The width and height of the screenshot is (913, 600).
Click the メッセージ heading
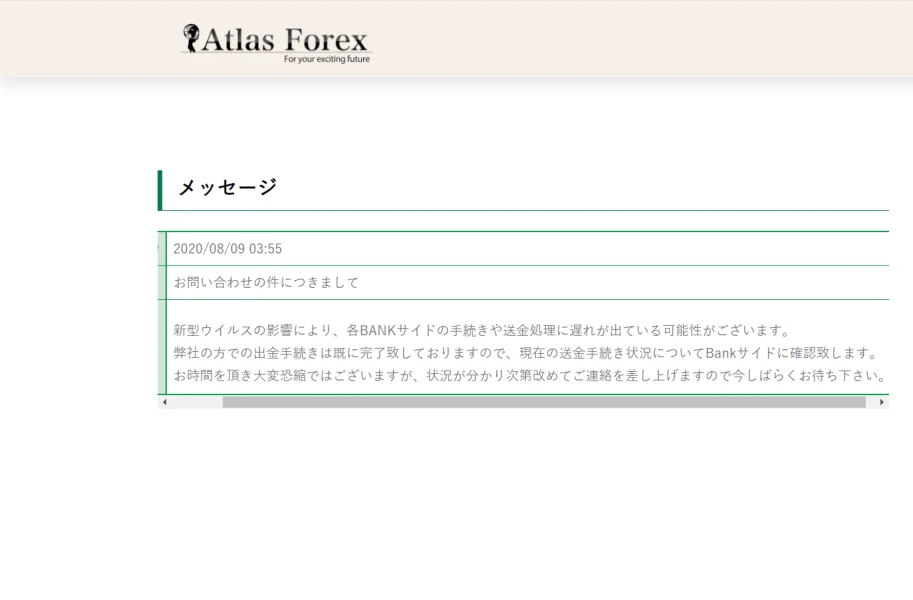227,187
